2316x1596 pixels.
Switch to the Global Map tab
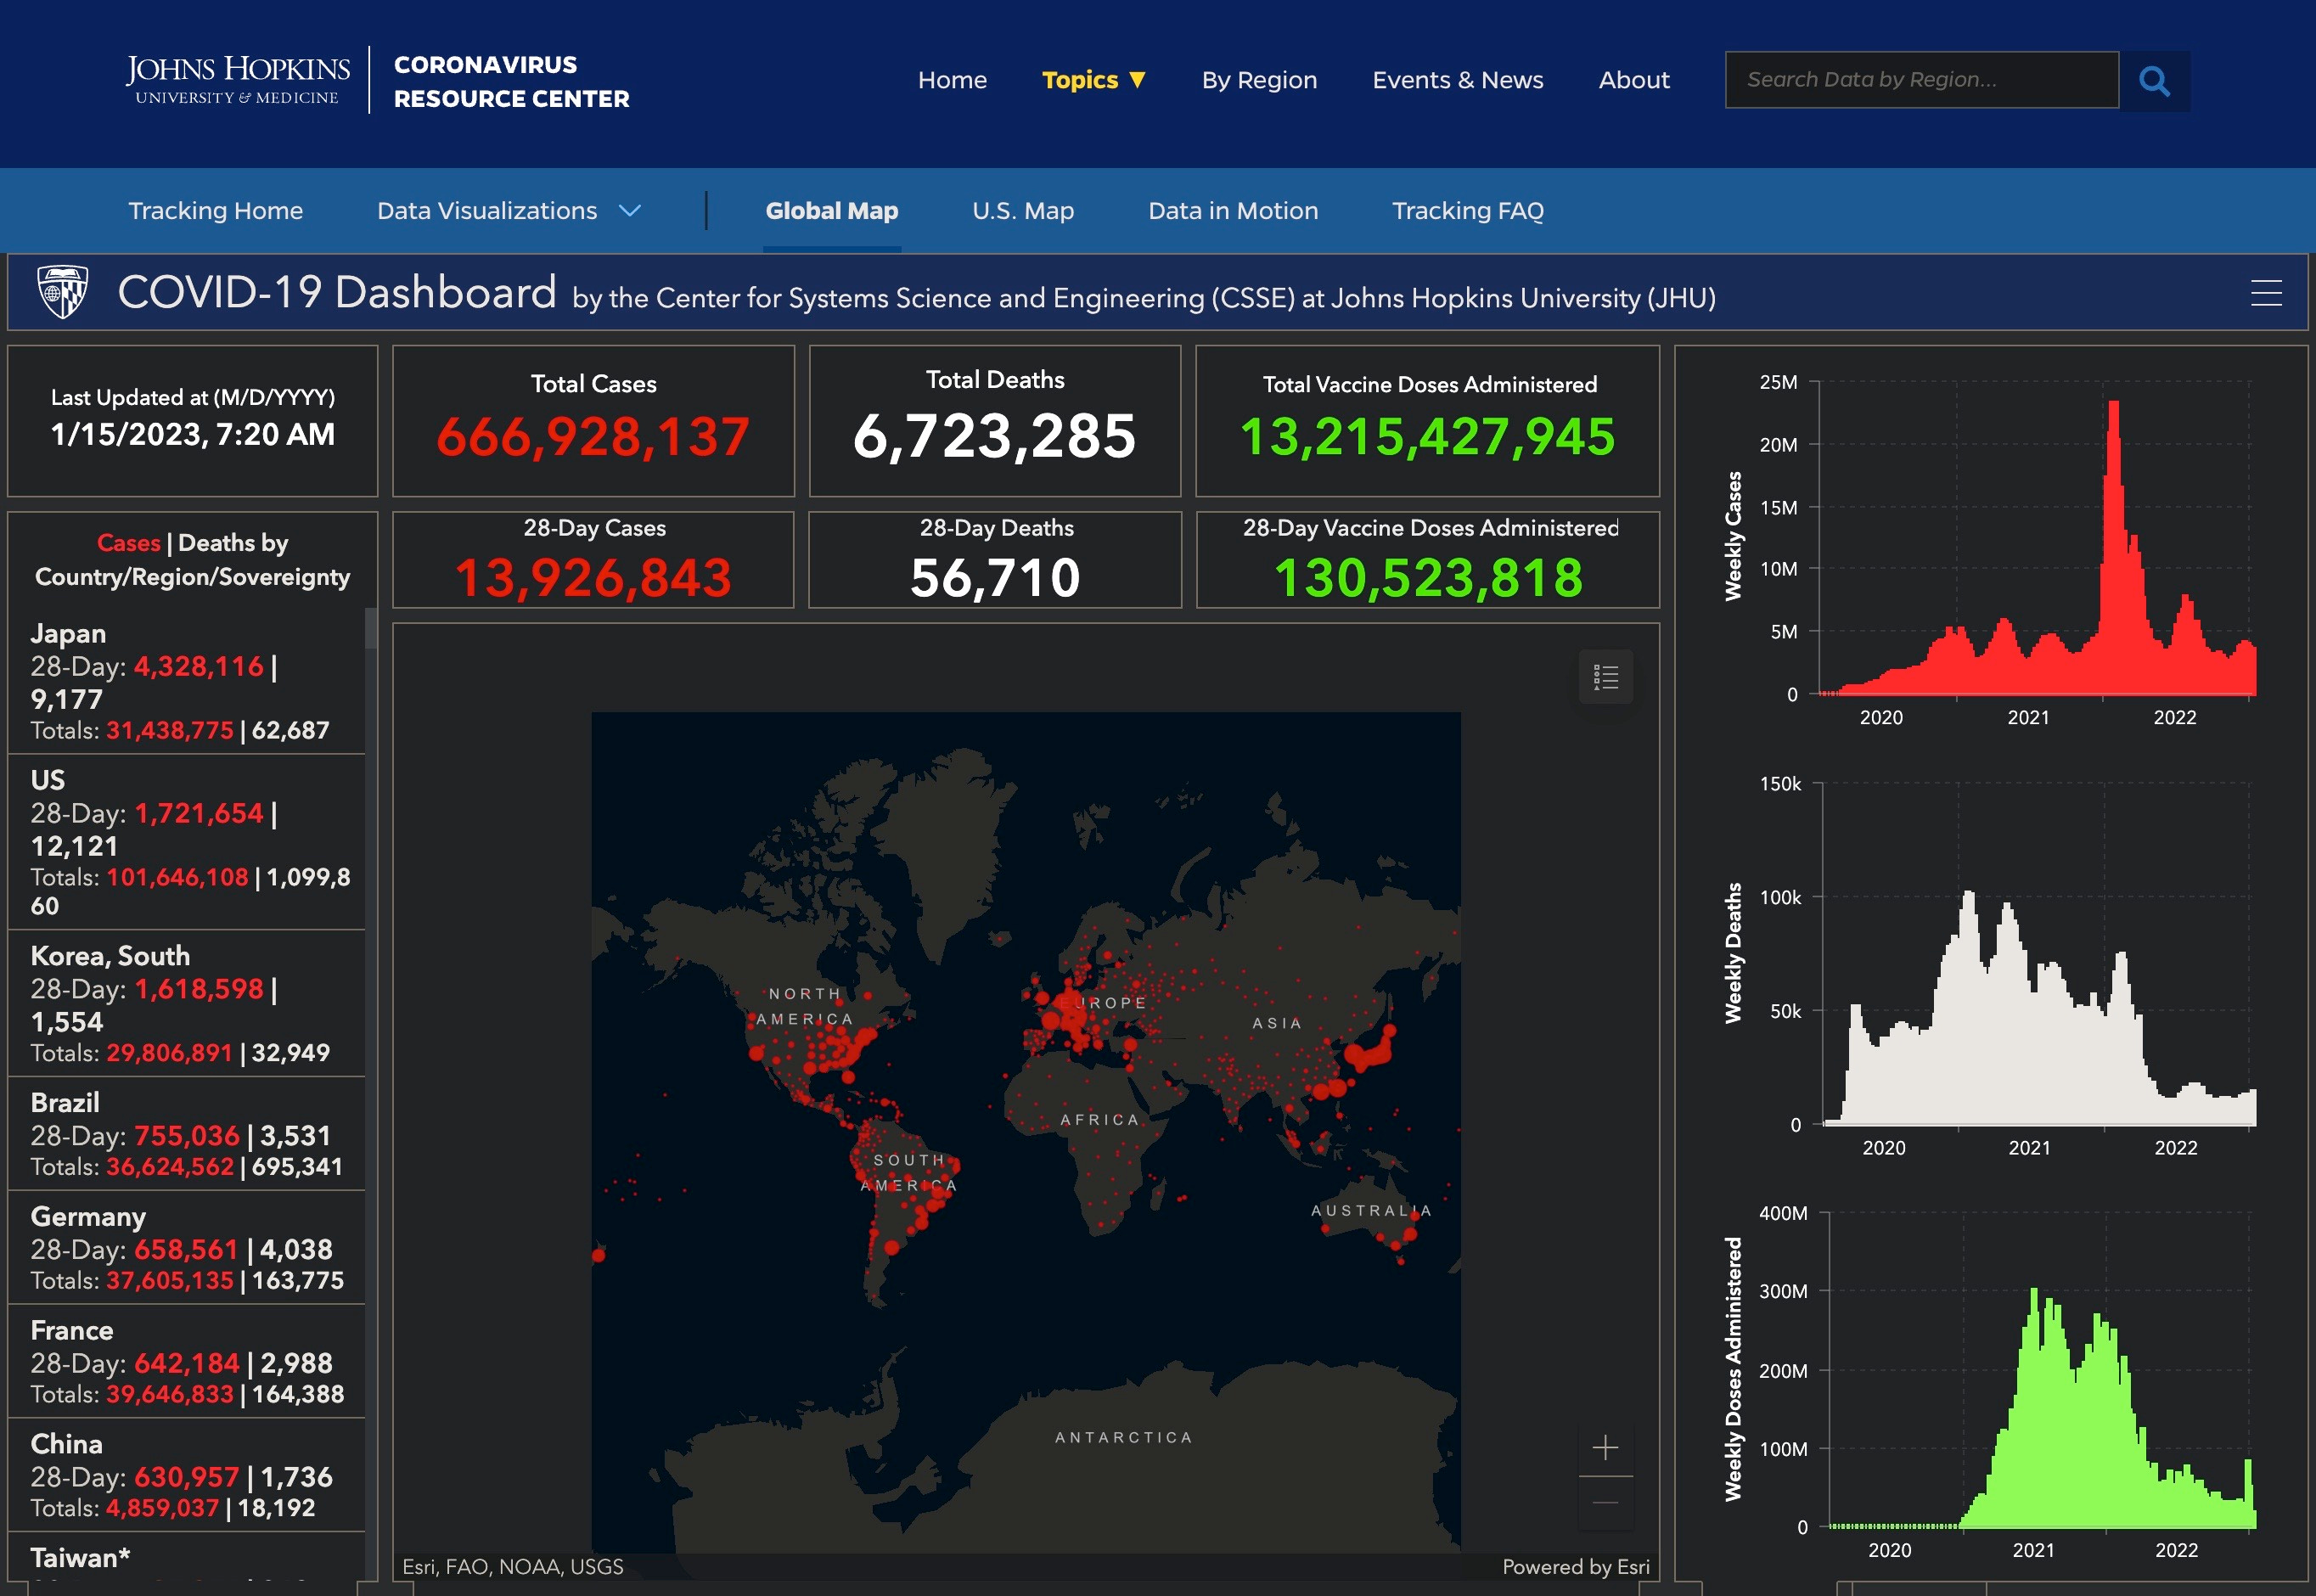tap(832, 211)
